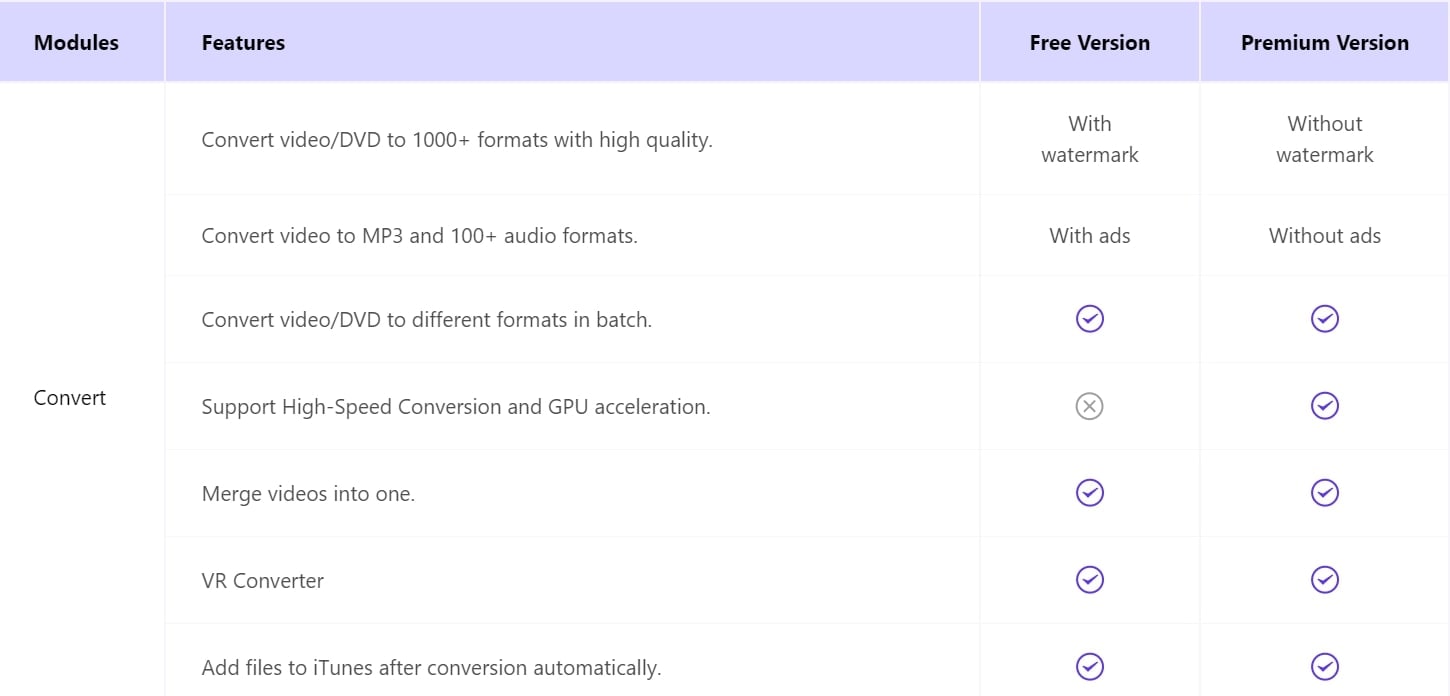Click the Convert module label
1450x696 pixels.
tap(70, 398)
